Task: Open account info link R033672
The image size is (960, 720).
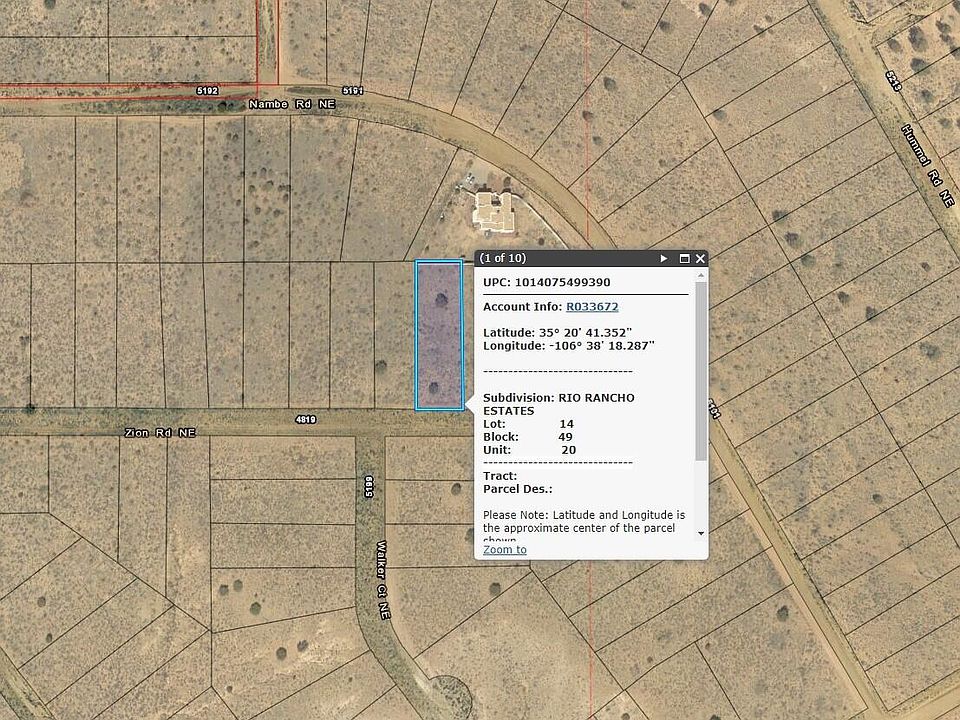Action: point(592,307)
